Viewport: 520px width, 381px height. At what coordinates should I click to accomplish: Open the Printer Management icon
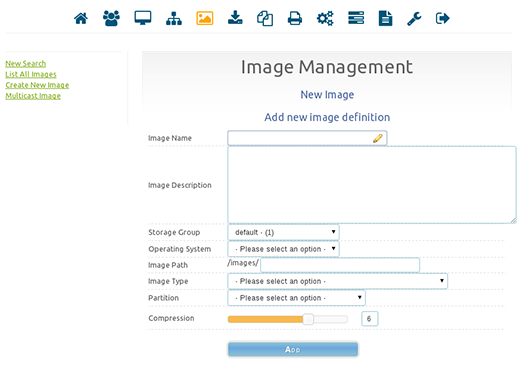point(295,18)
